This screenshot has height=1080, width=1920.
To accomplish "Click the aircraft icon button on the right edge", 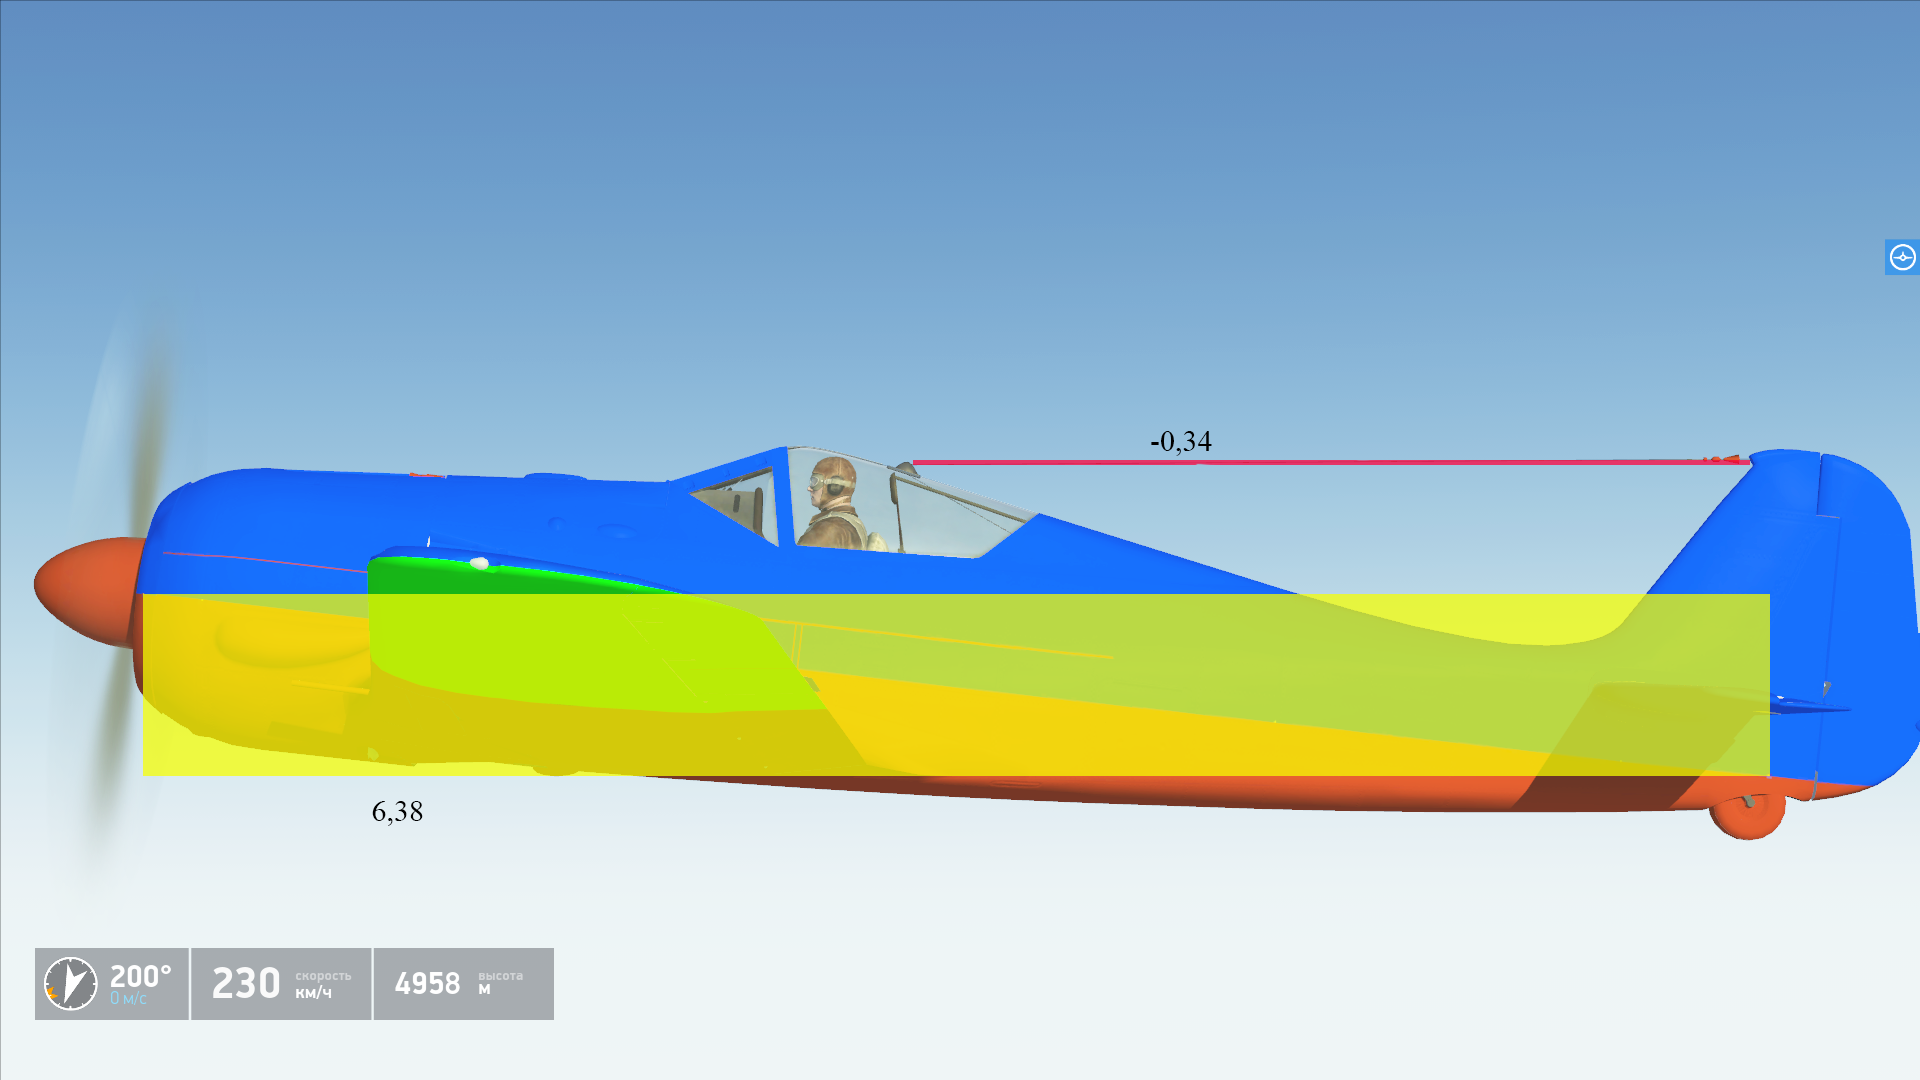I will click(1902, 257).
